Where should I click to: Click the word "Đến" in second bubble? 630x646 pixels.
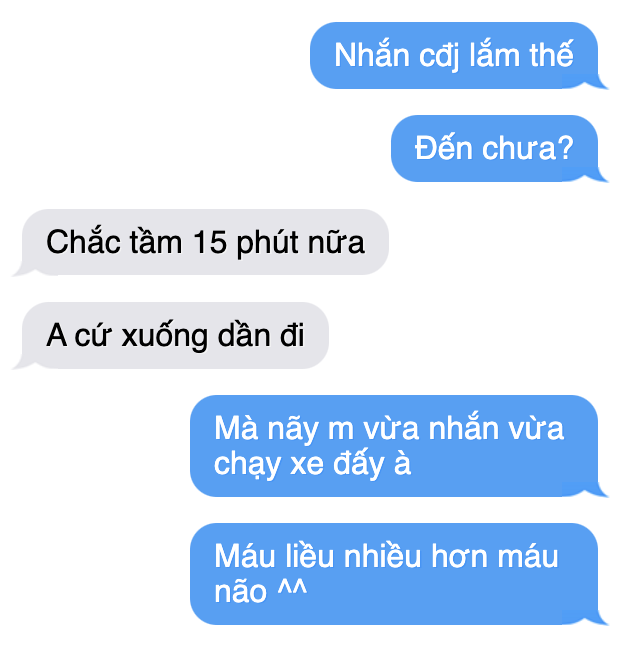click(443, 147)
